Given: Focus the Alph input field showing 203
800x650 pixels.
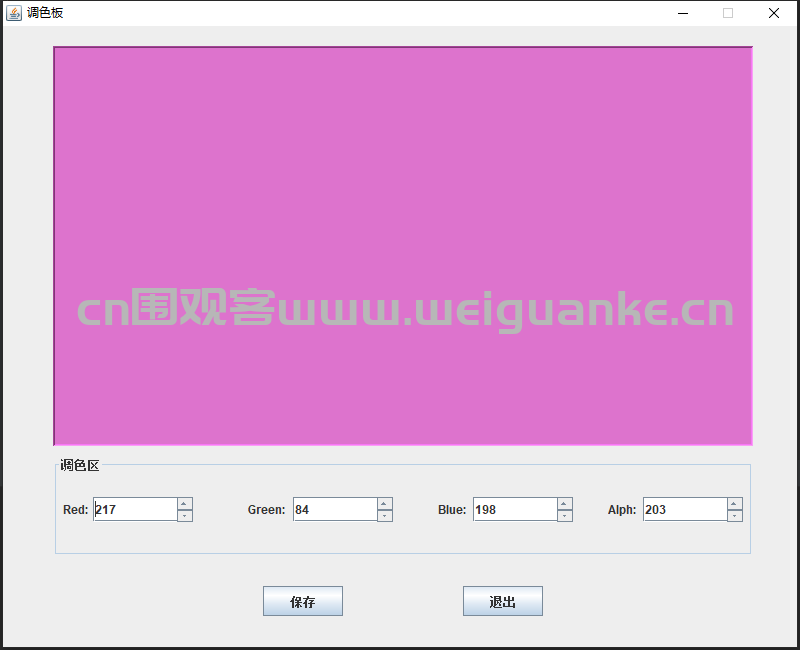Looking at the screenshot, I should pos(685,509).
